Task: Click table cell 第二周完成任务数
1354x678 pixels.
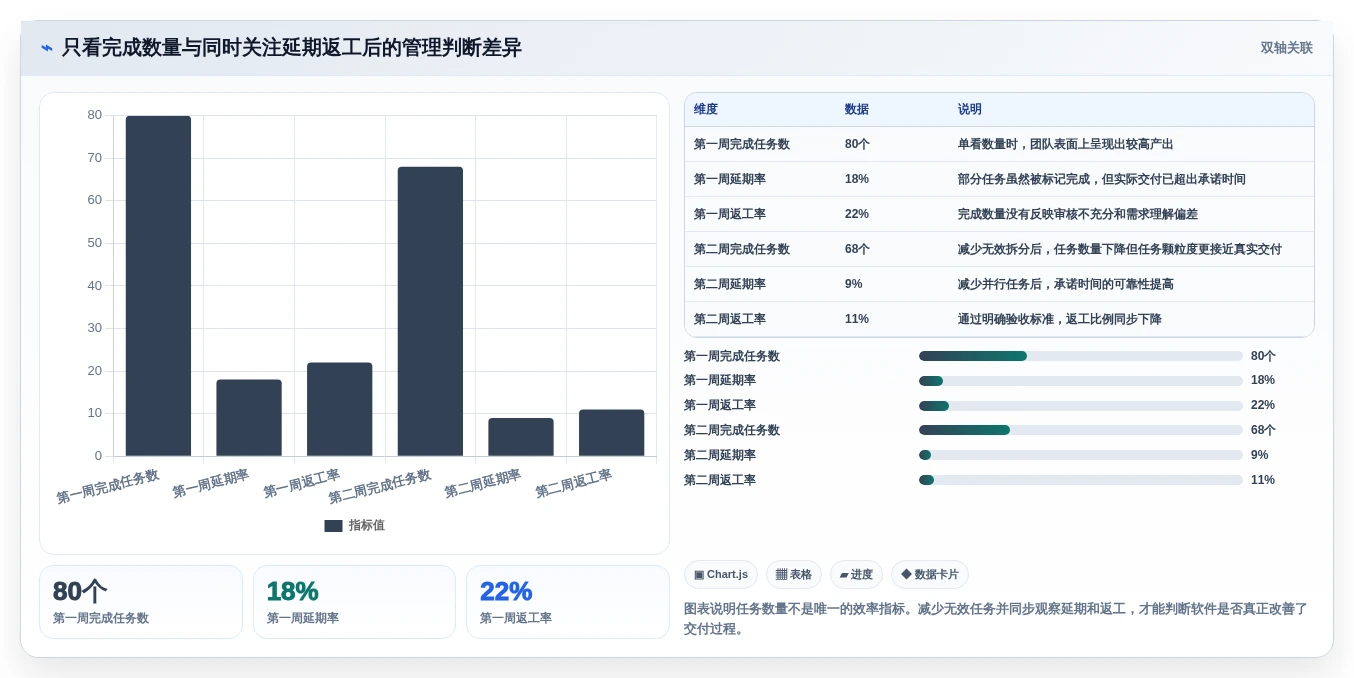Action: point(742,249)
